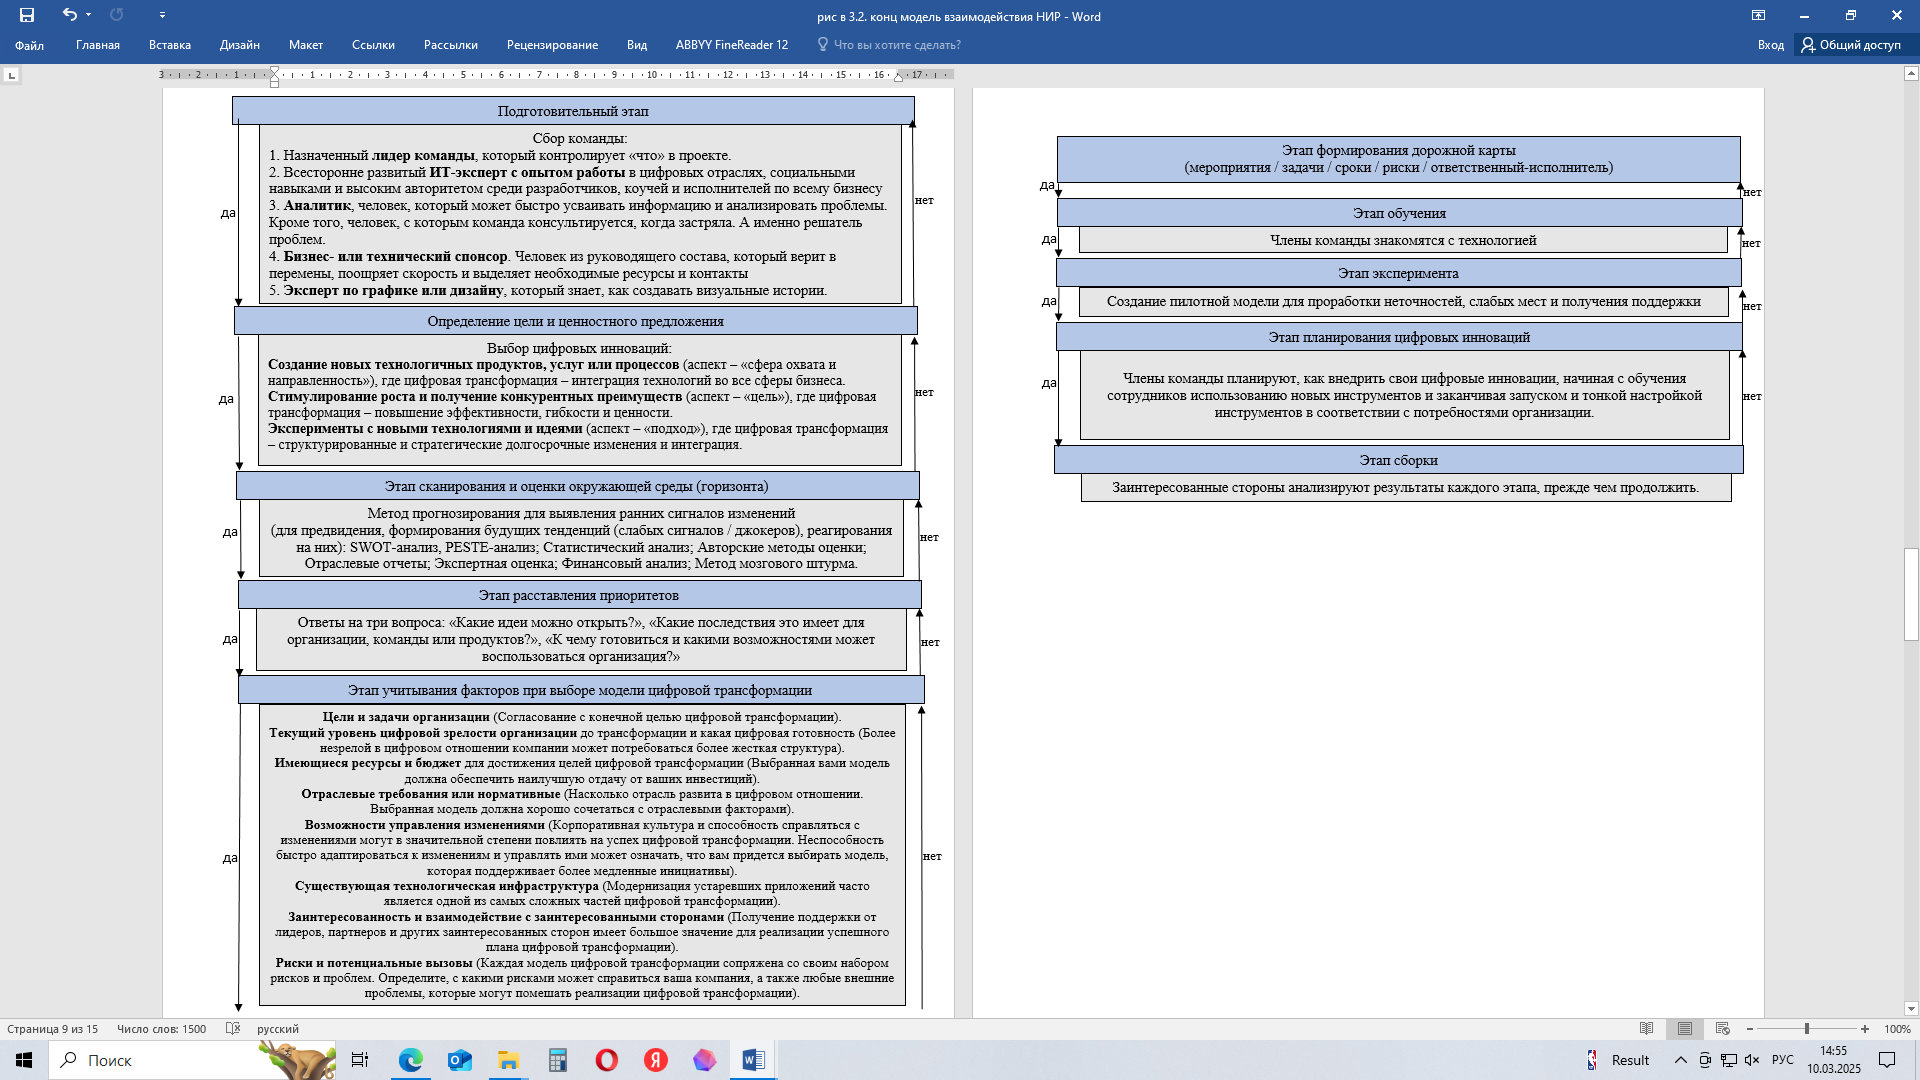Click the word count 'Число слов: 1500'
This screenshot has height=1080, width=1920.
(161, 1029)
